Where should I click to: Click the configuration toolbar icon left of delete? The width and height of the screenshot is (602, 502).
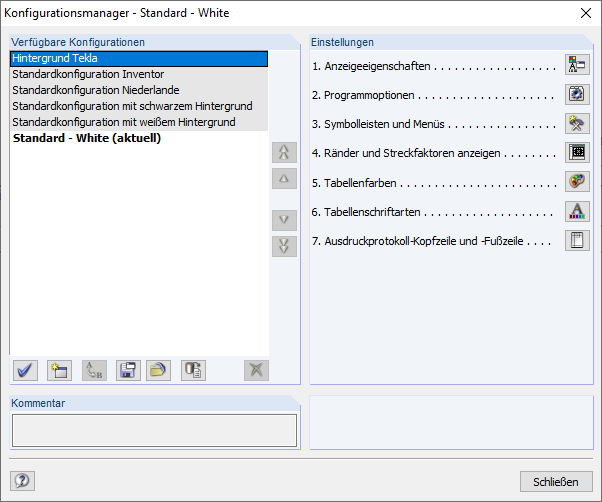click(x=193, y=370)
